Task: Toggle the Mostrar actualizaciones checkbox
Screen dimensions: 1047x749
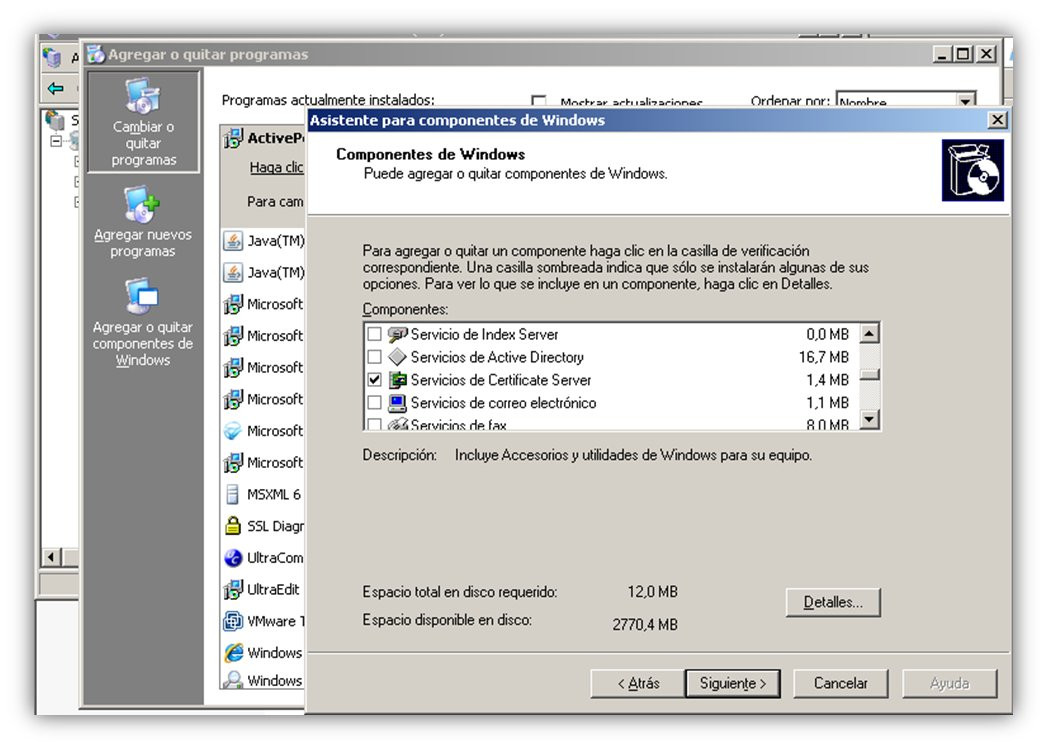Action: (538, 101)
